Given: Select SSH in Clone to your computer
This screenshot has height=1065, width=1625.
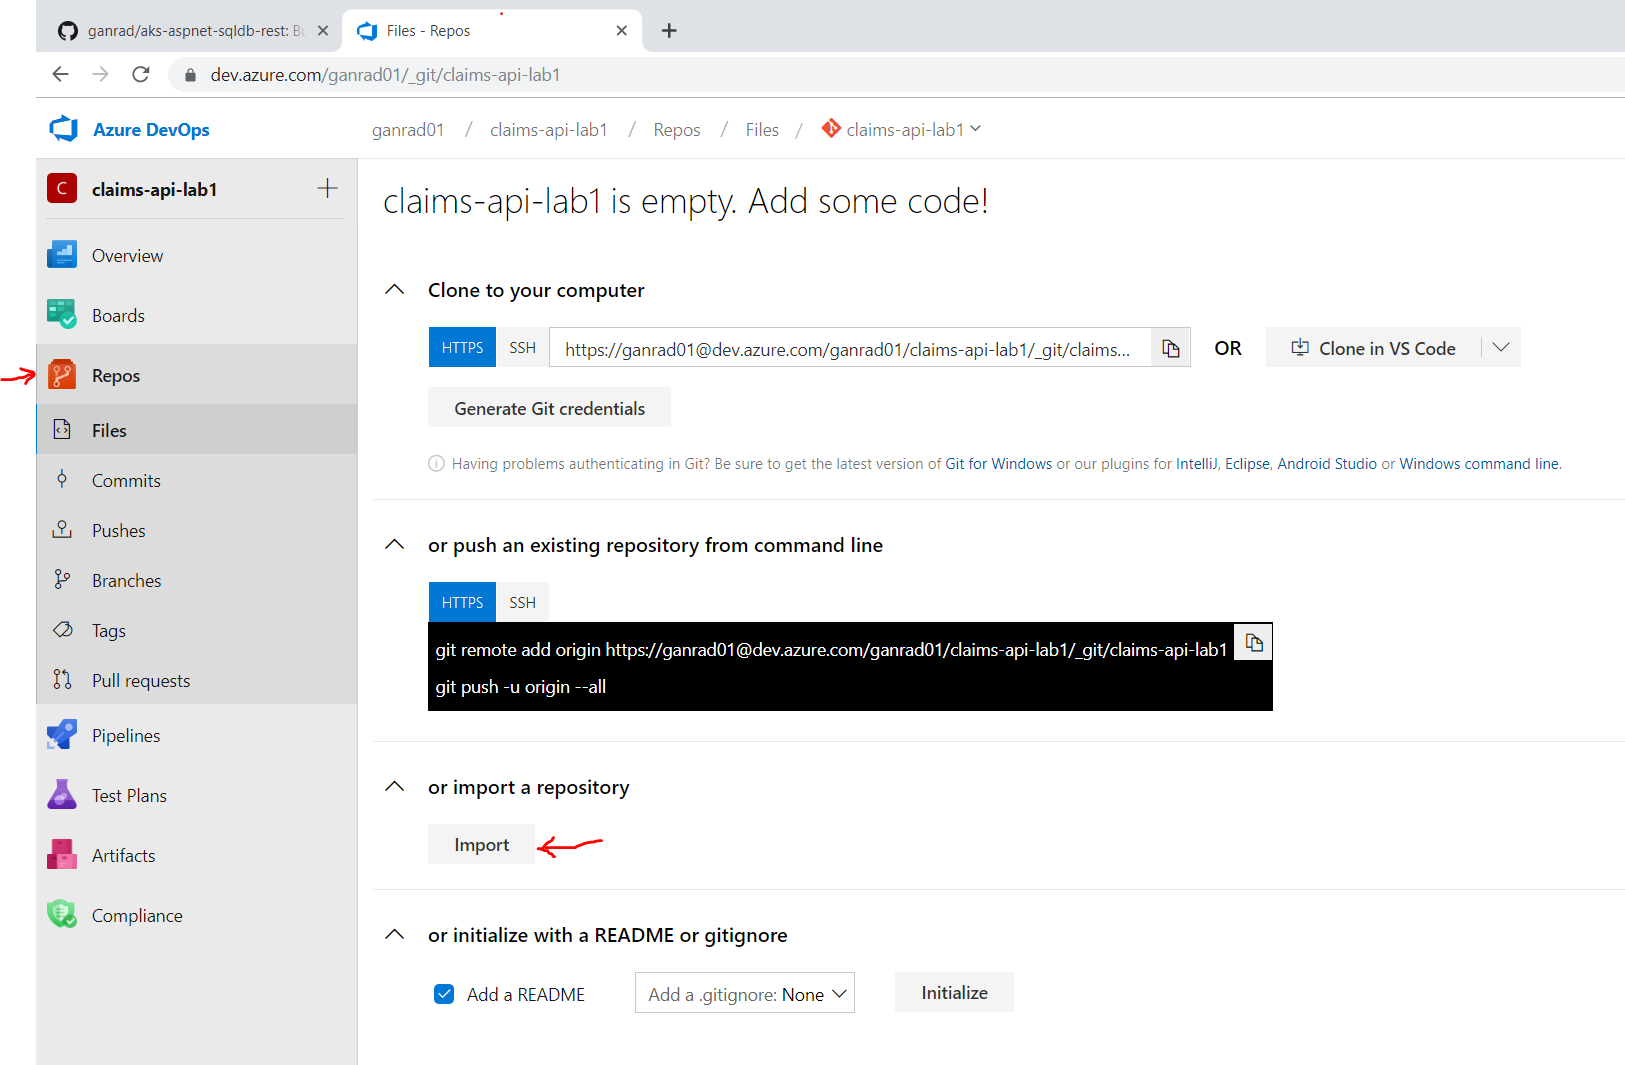Looking at the screenshot, I should [522, 347].
